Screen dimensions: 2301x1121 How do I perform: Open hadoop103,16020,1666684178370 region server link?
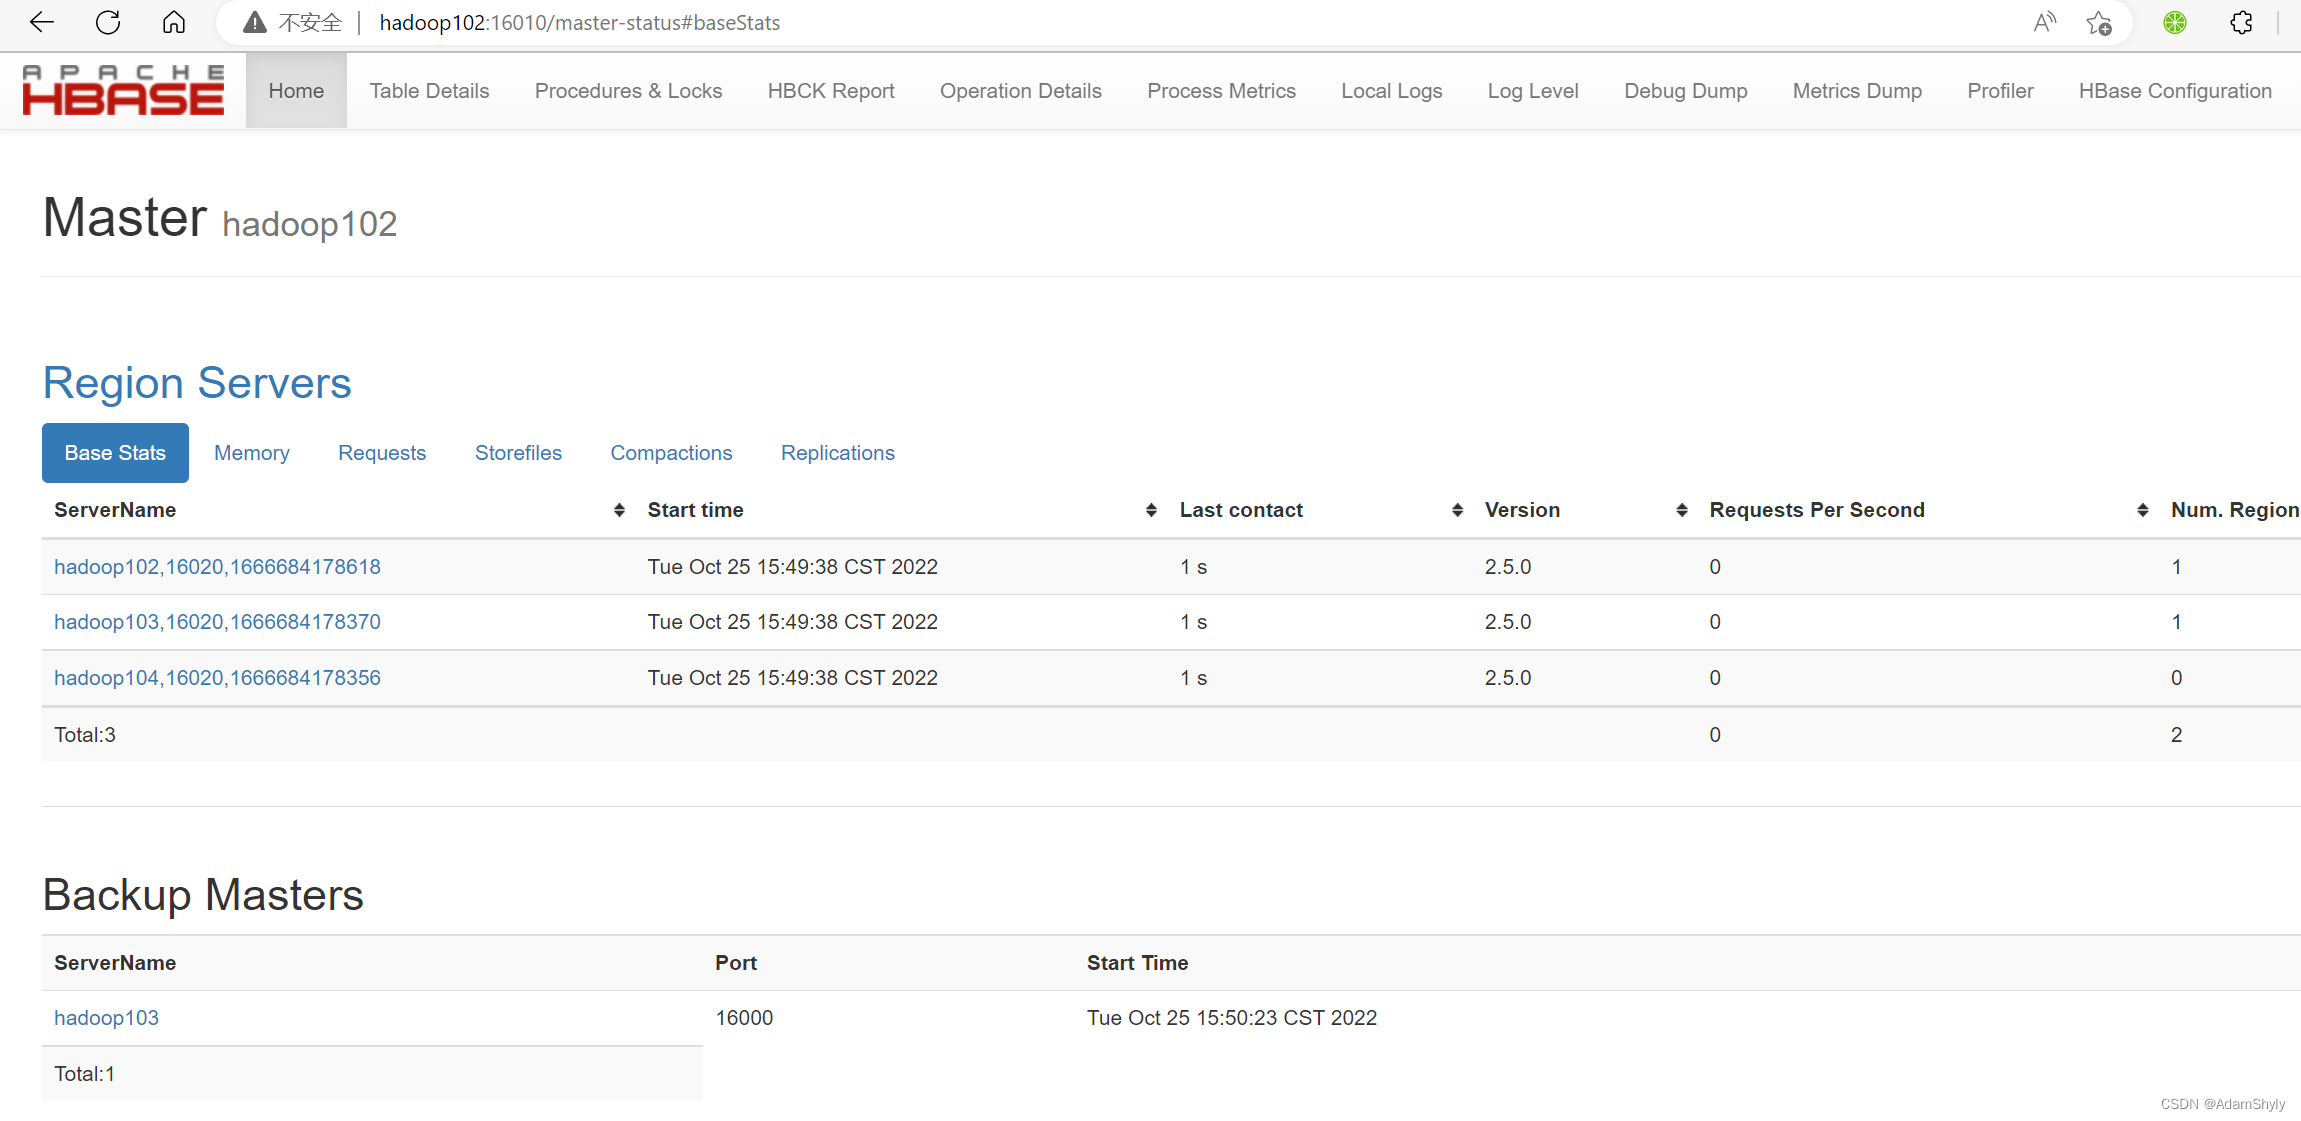click(217, 622)
